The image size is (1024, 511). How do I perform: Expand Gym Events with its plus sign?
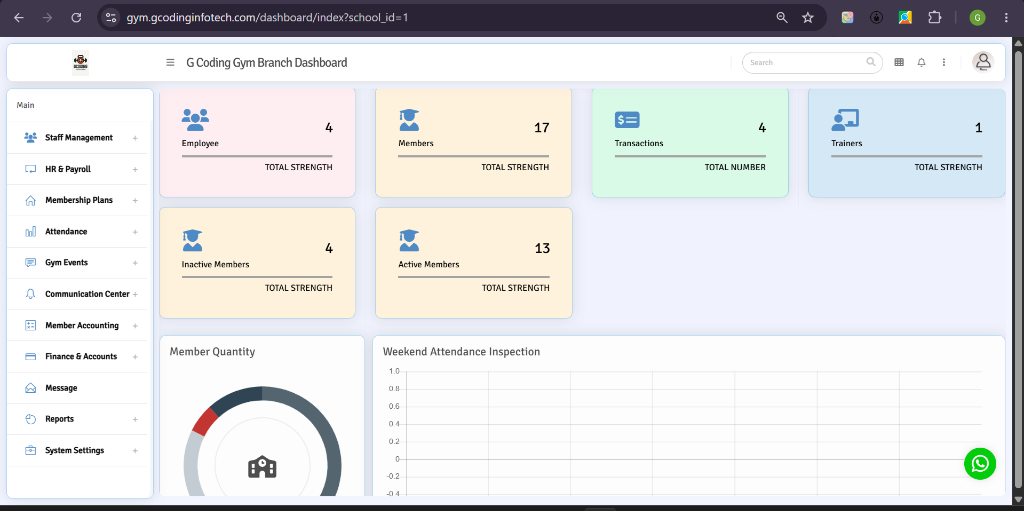click(135, 263)
